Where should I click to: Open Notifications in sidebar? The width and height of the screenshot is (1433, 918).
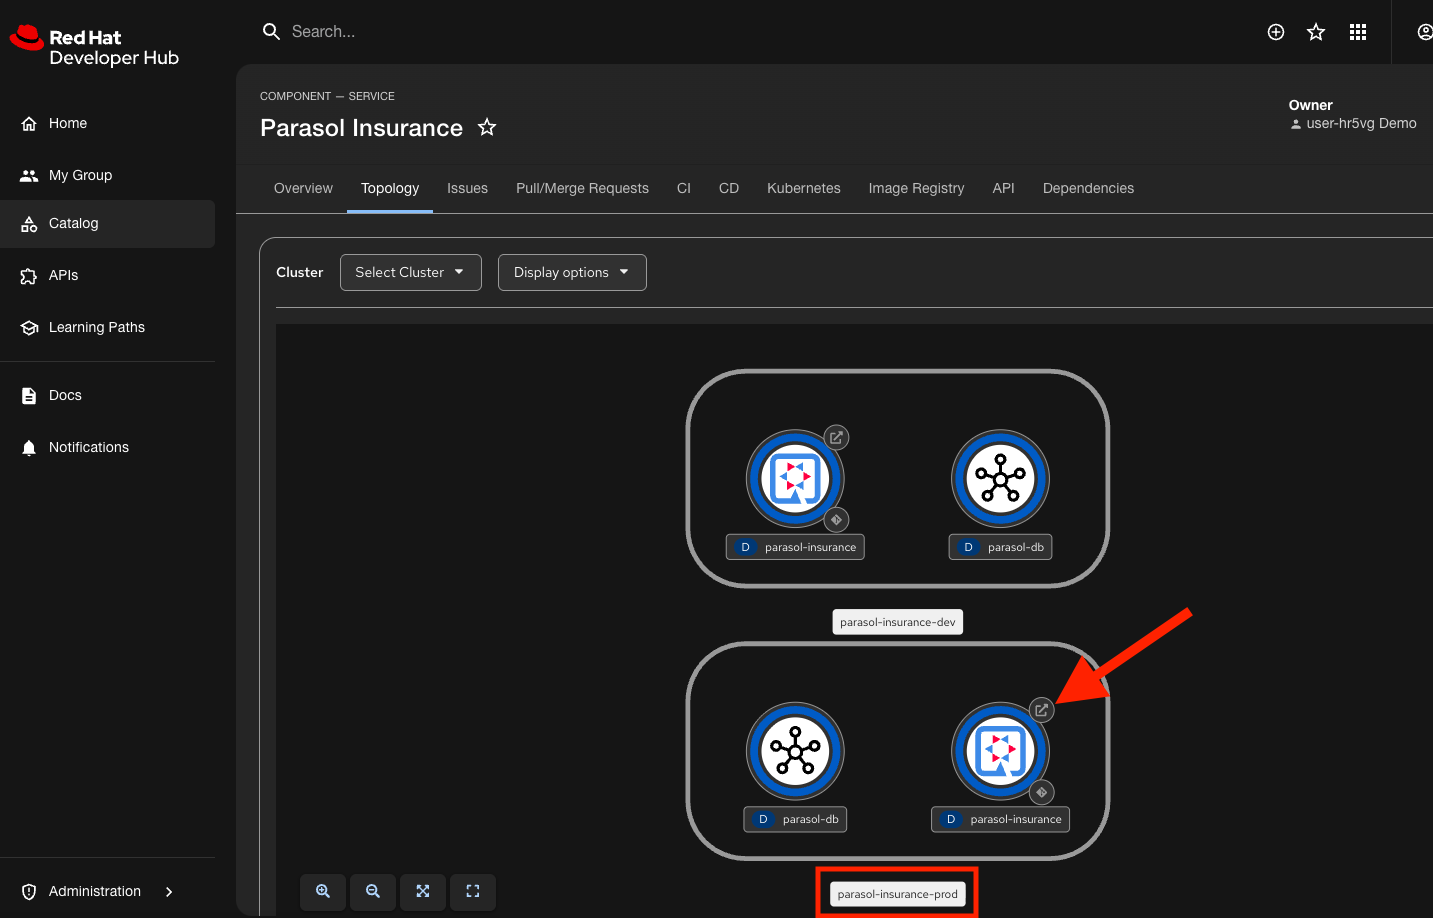[x=107, y=447]
